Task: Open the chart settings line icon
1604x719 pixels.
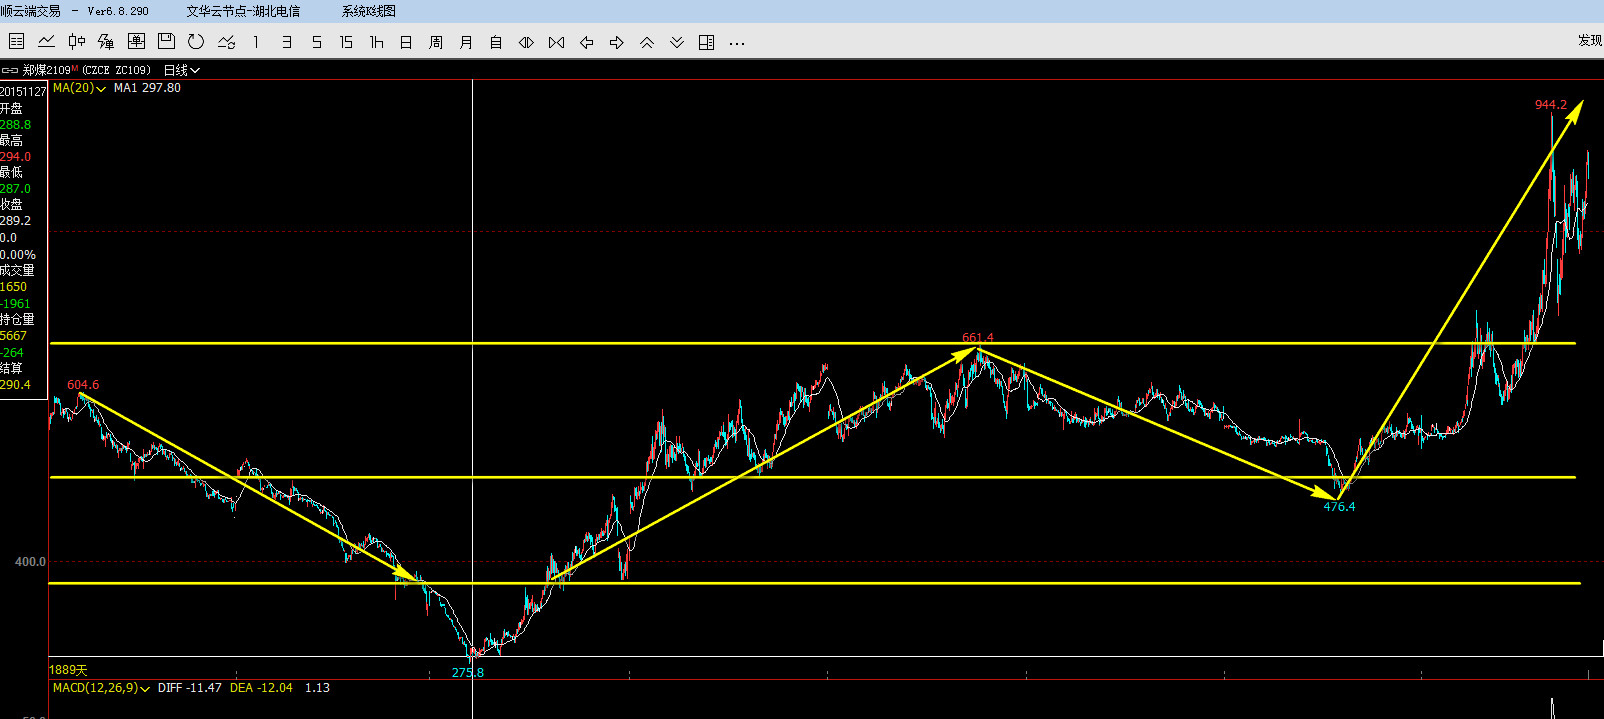Action: (227, 42)
